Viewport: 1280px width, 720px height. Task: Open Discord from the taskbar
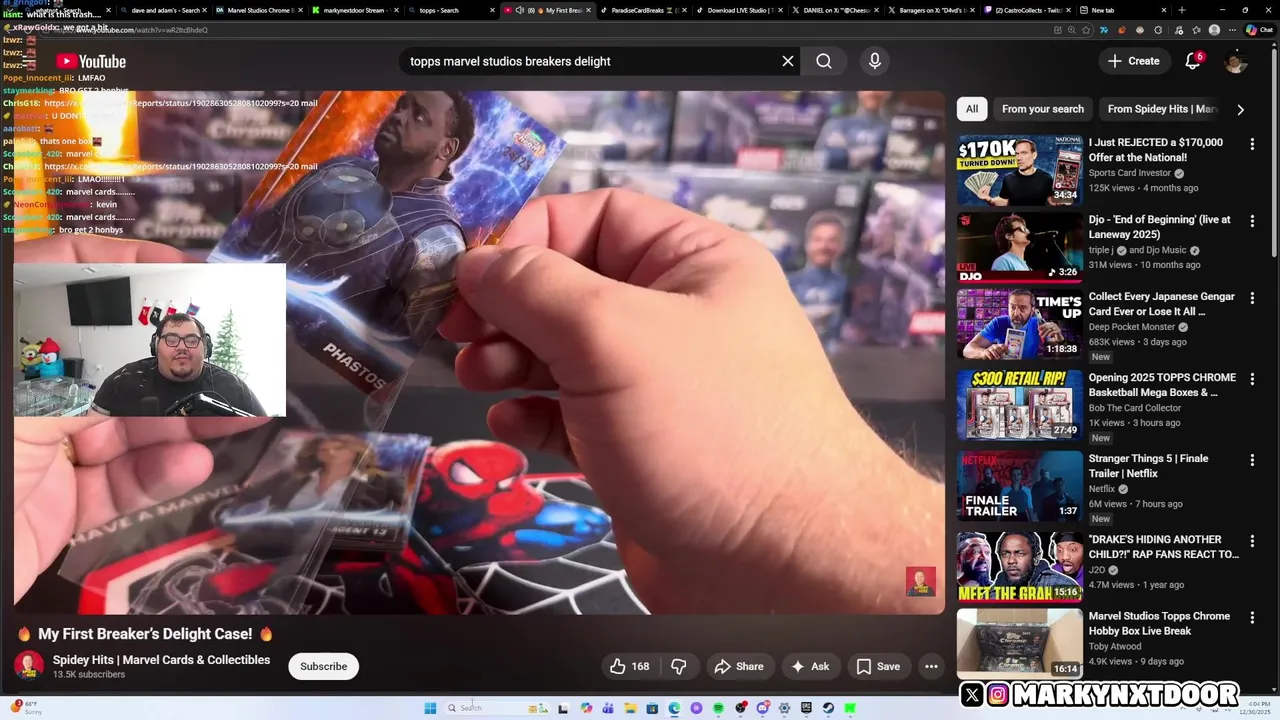pos(762,708)
